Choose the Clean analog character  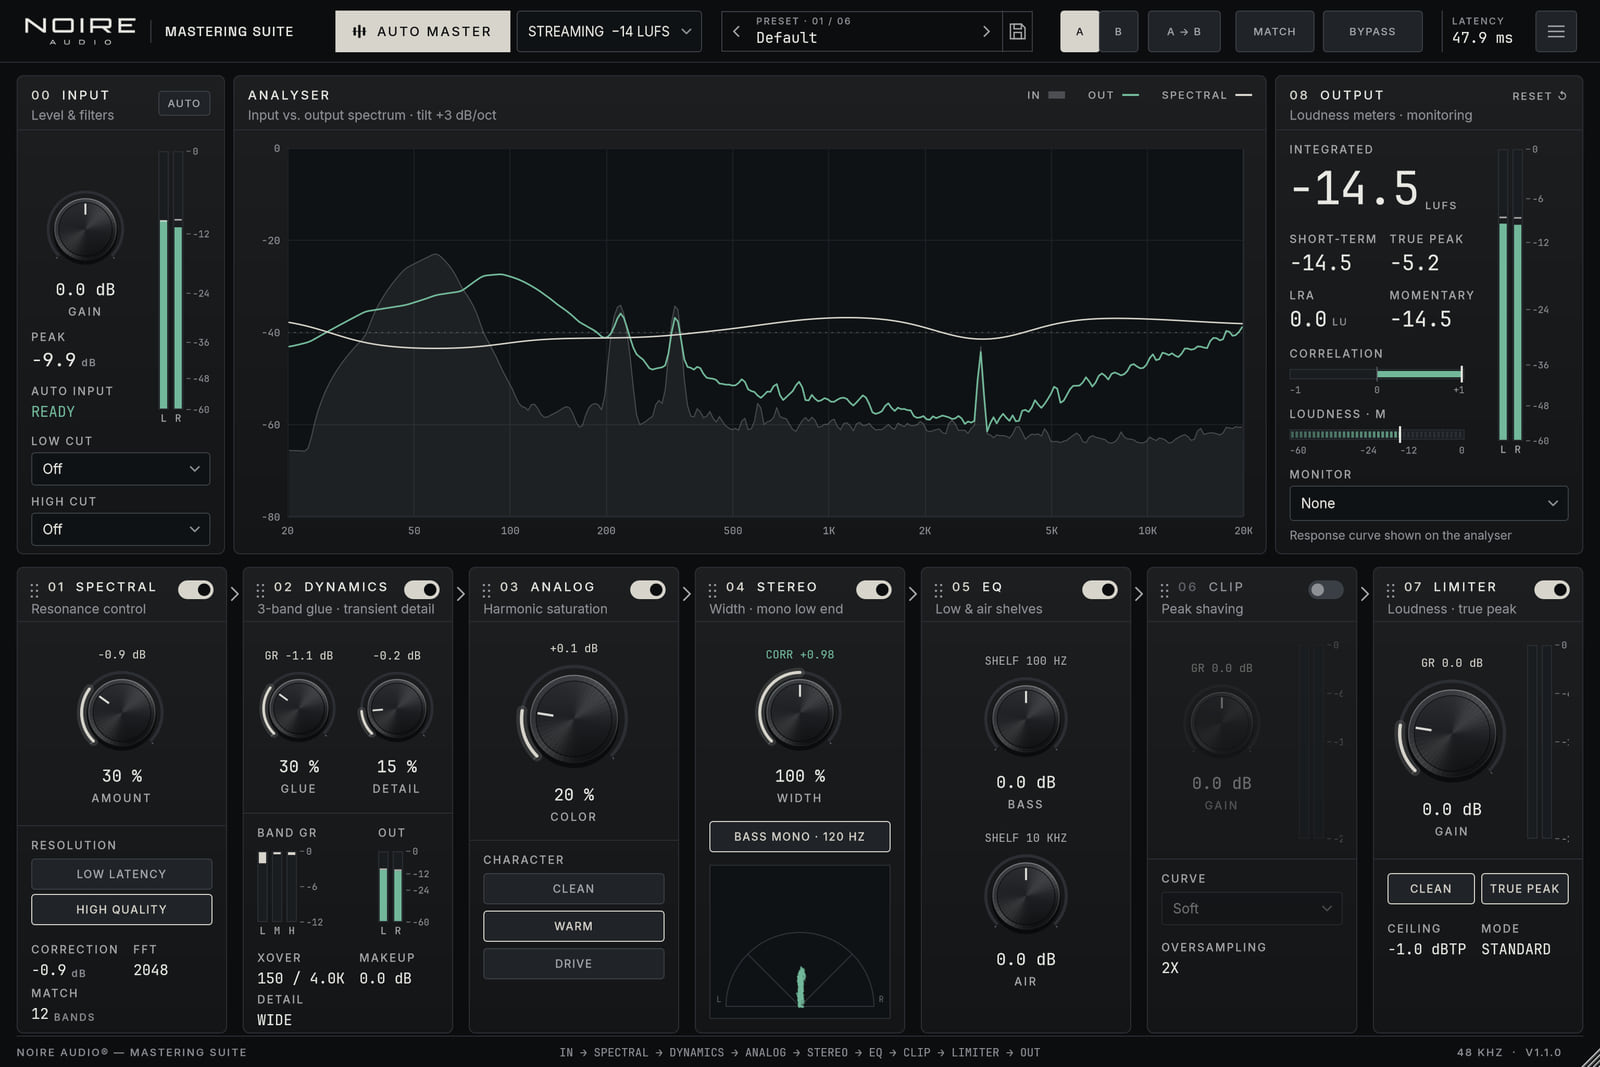tap(573, 888)
